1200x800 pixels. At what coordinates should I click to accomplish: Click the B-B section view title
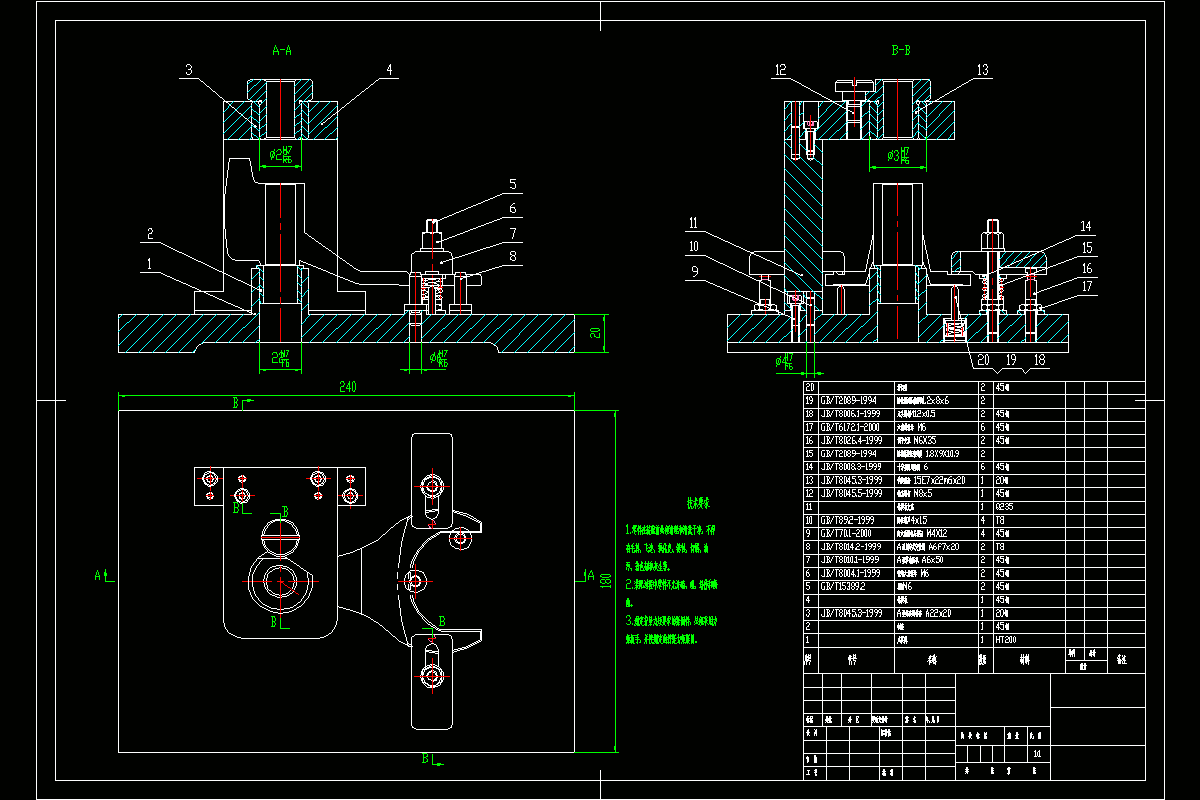[x=900, y=49]
